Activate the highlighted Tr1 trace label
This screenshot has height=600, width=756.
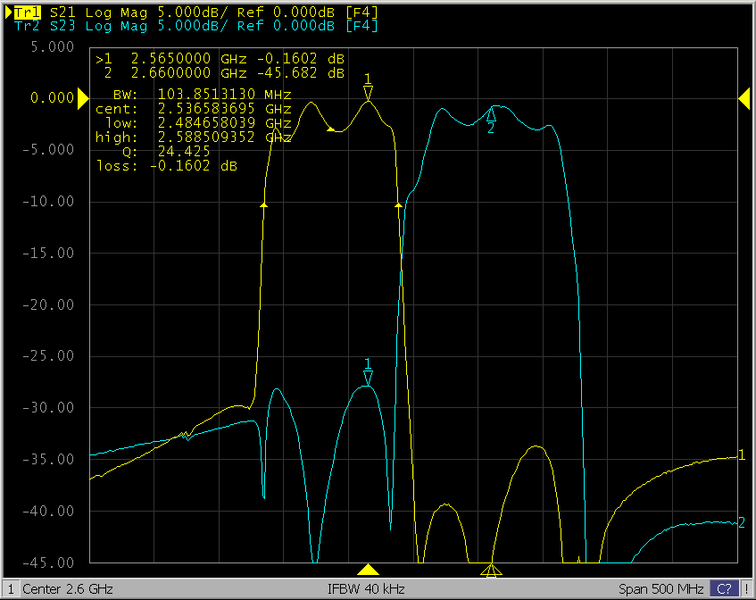[25, 10]
